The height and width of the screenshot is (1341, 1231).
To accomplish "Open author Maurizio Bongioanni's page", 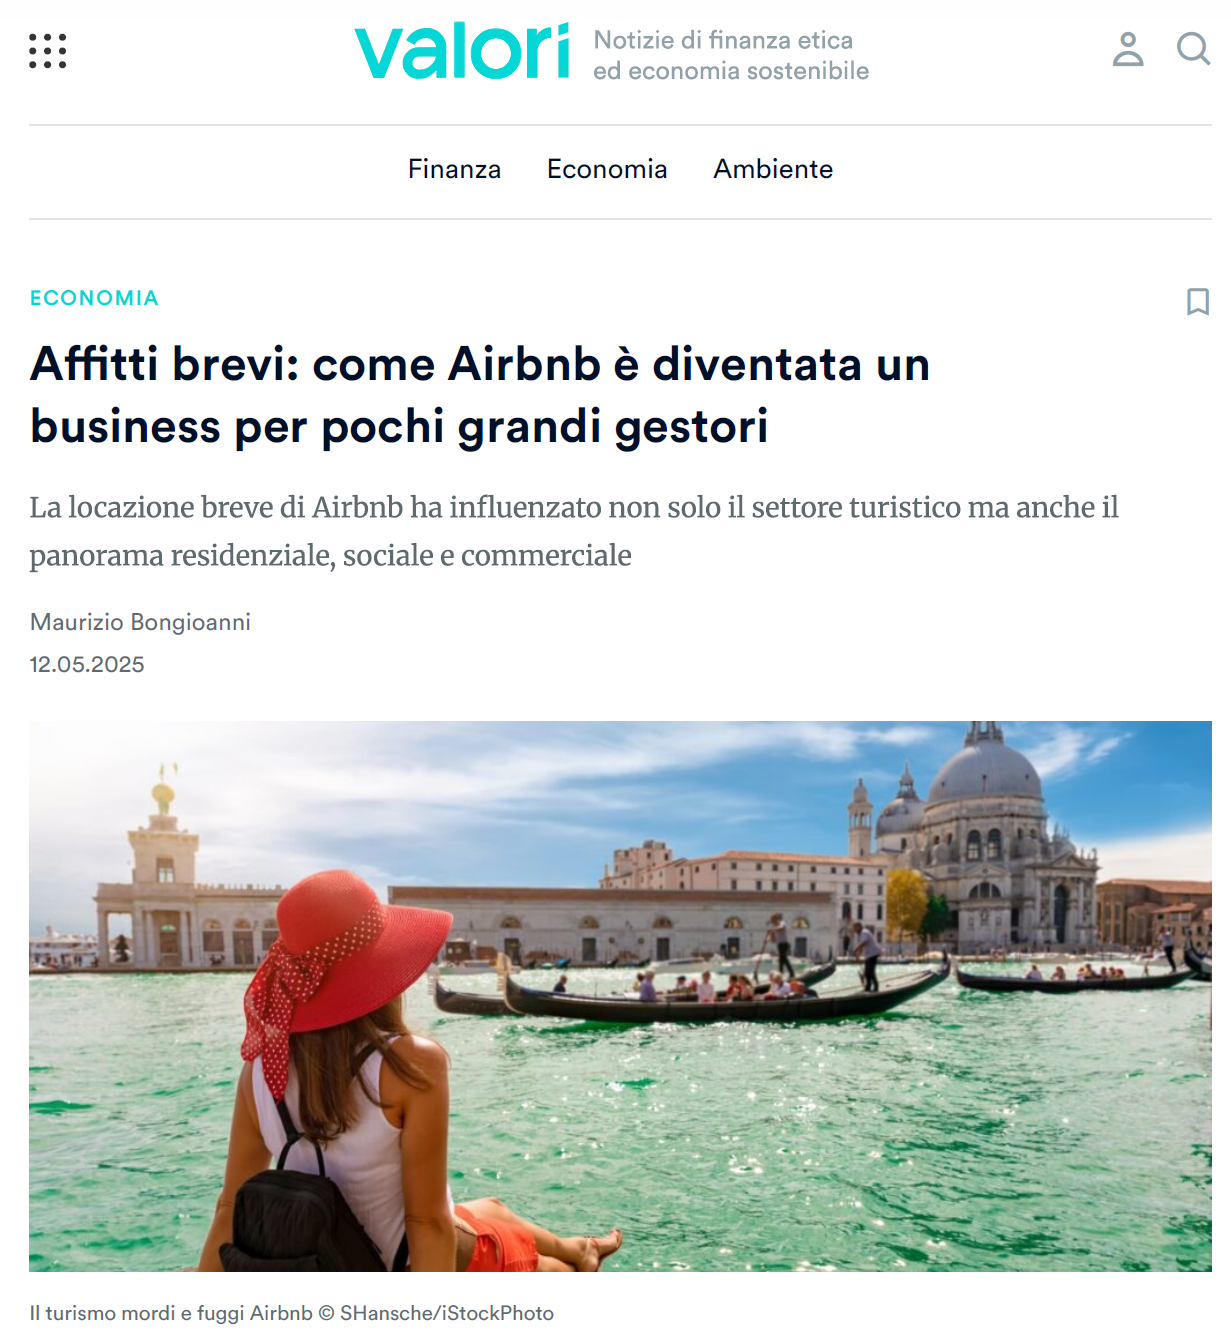I will point(140,622).
